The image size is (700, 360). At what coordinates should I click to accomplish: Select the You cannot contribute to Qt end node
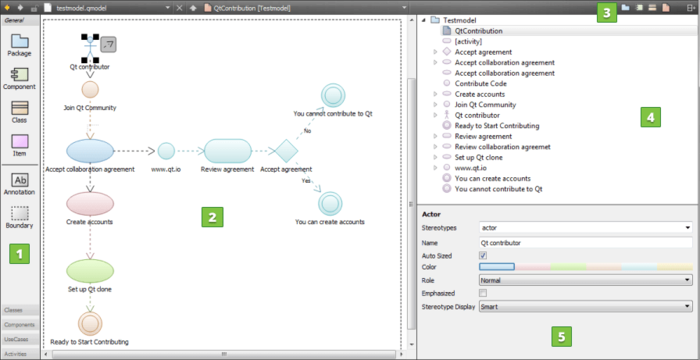(x=333, y=95)
